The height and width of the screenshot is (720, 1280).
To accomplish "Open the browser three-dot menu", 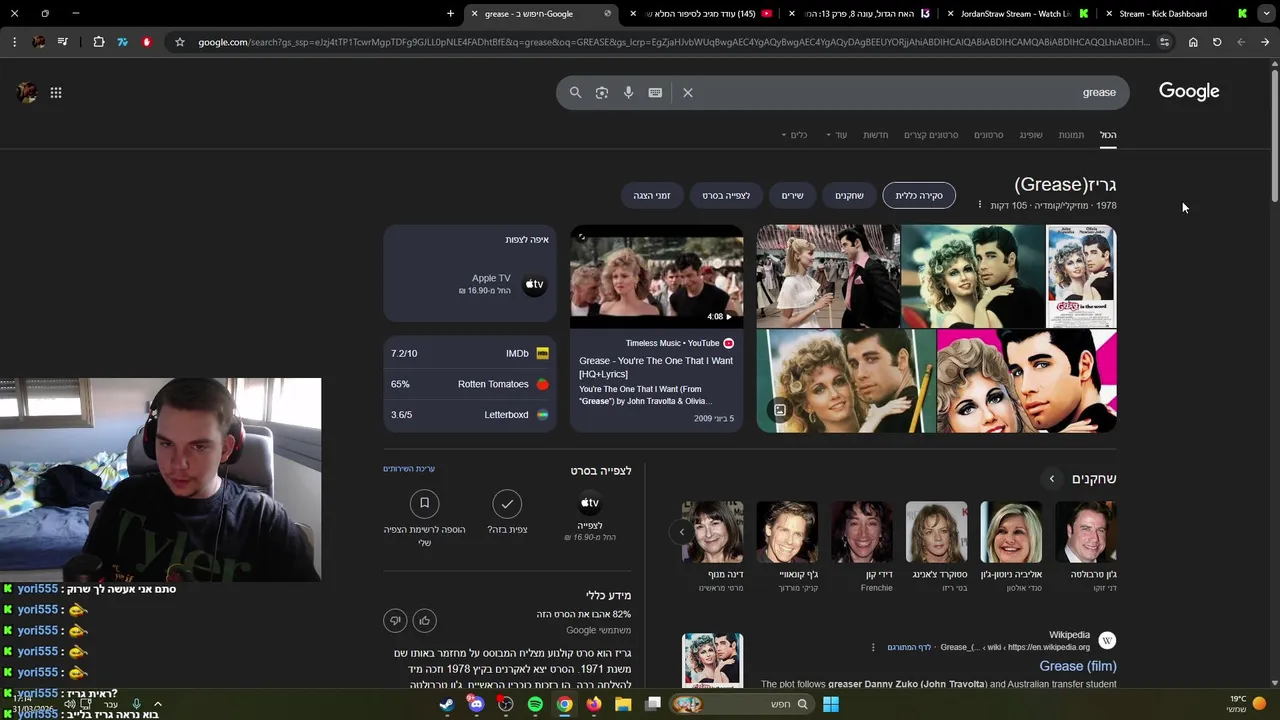I will point(14,42).
